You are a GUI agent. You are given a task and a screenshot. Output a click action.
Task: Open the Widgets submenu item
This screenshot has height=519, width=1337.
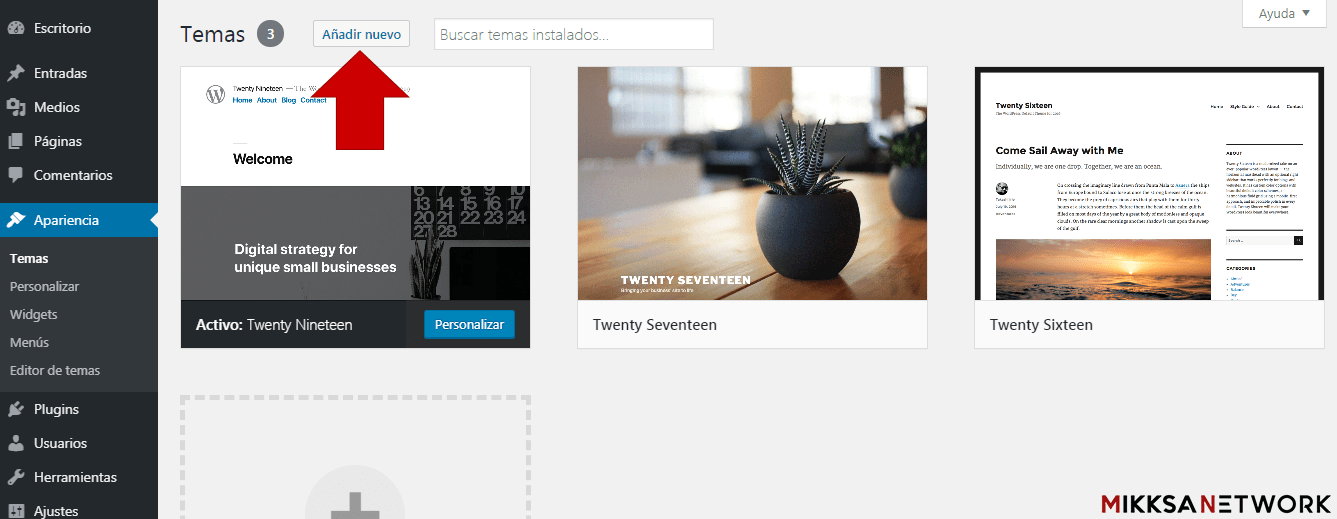pyautogui.click(x=34, y=314)
